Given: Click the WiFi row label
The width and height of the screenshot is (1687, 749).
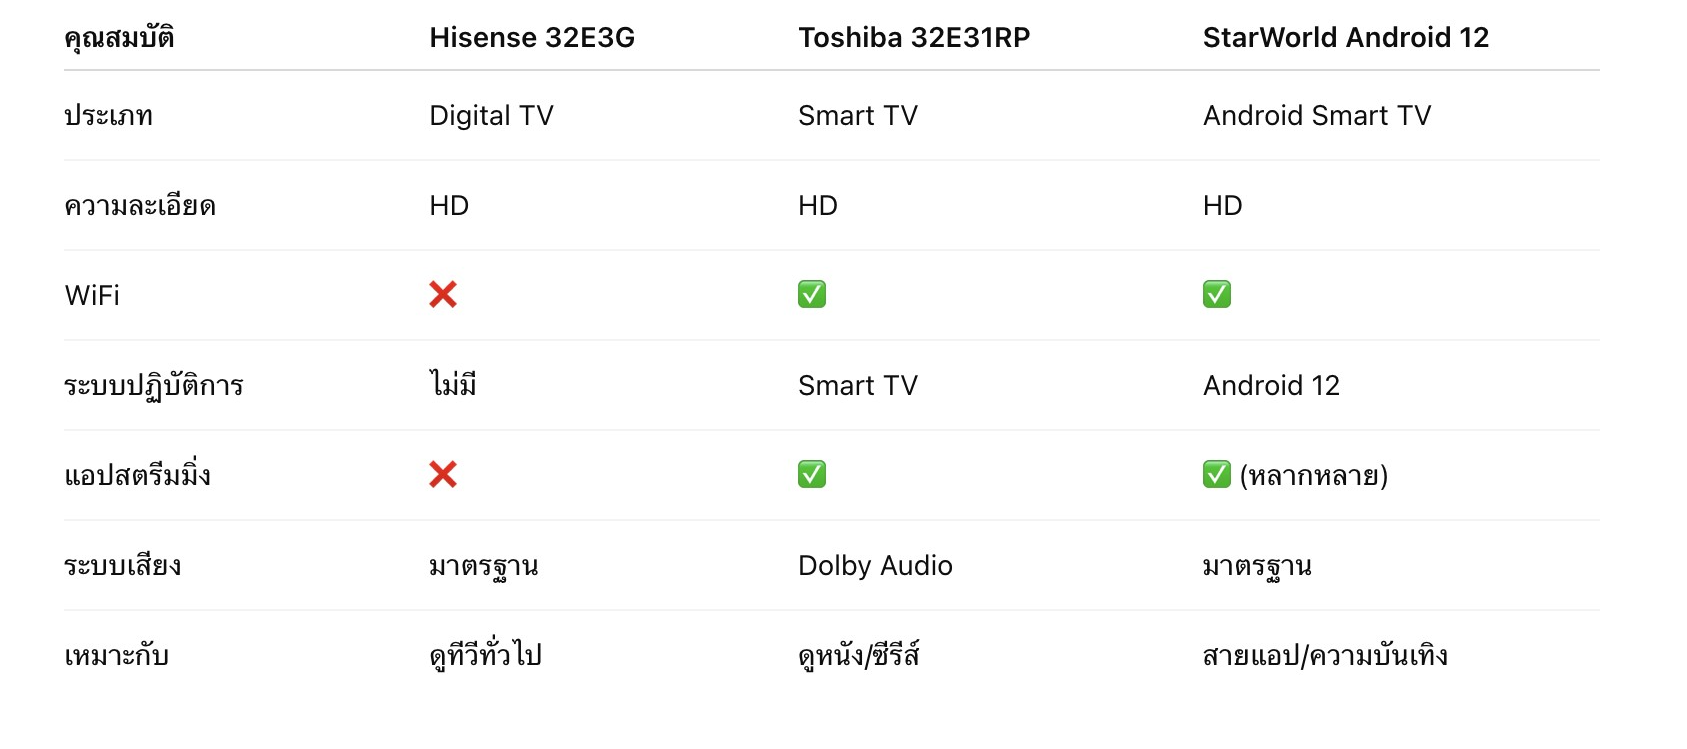Looking at the screenshot, I should click(92, 296).
